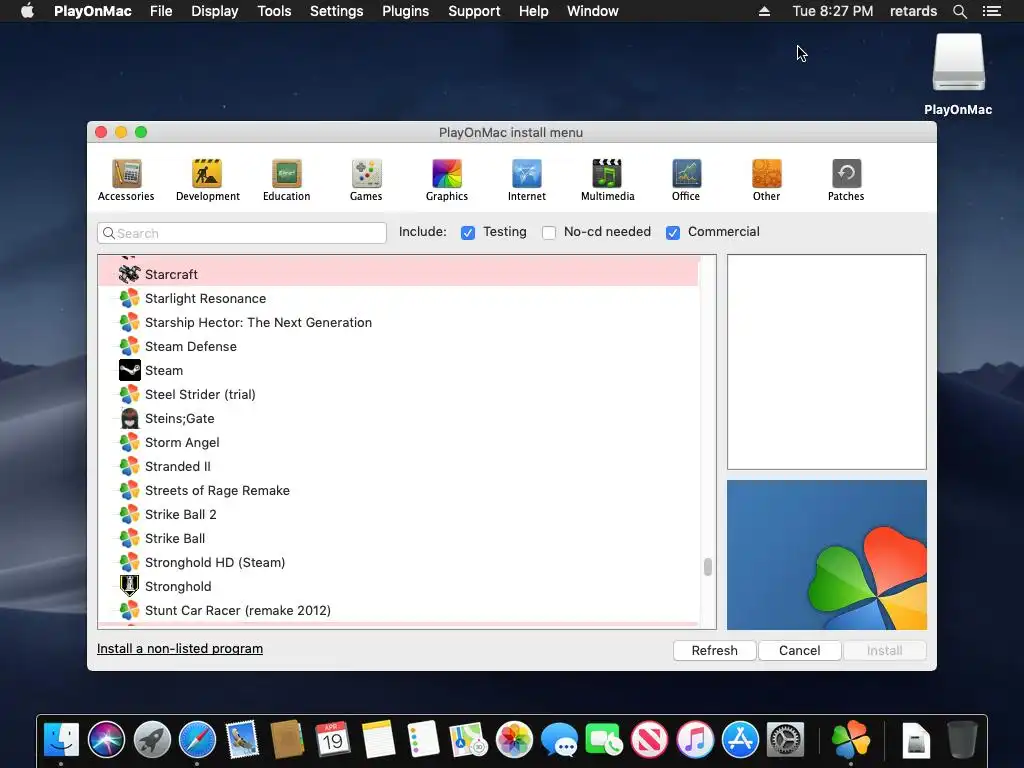Image resolution: width=1024 pixels, height=768 pixels.
Task: Open the PlayOnMac application menu
Action: coord(93,11)
